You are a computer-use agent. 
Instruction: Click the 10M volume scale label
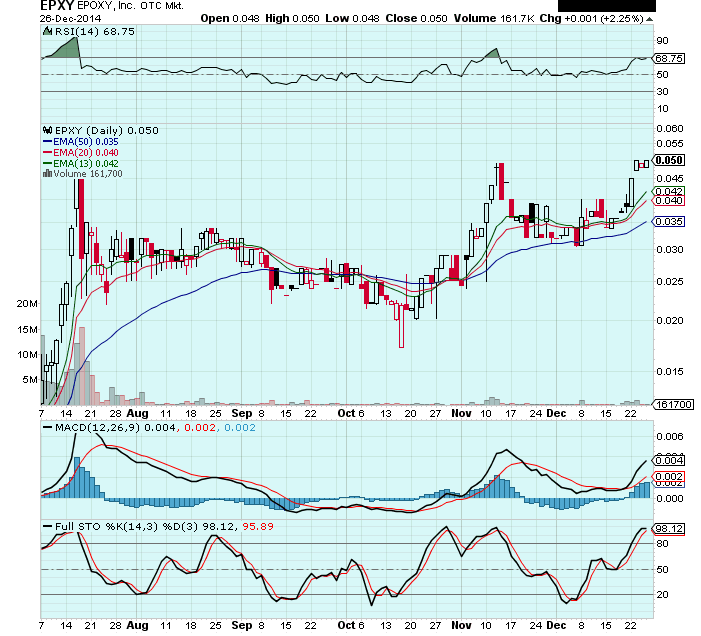coord(27,355)
